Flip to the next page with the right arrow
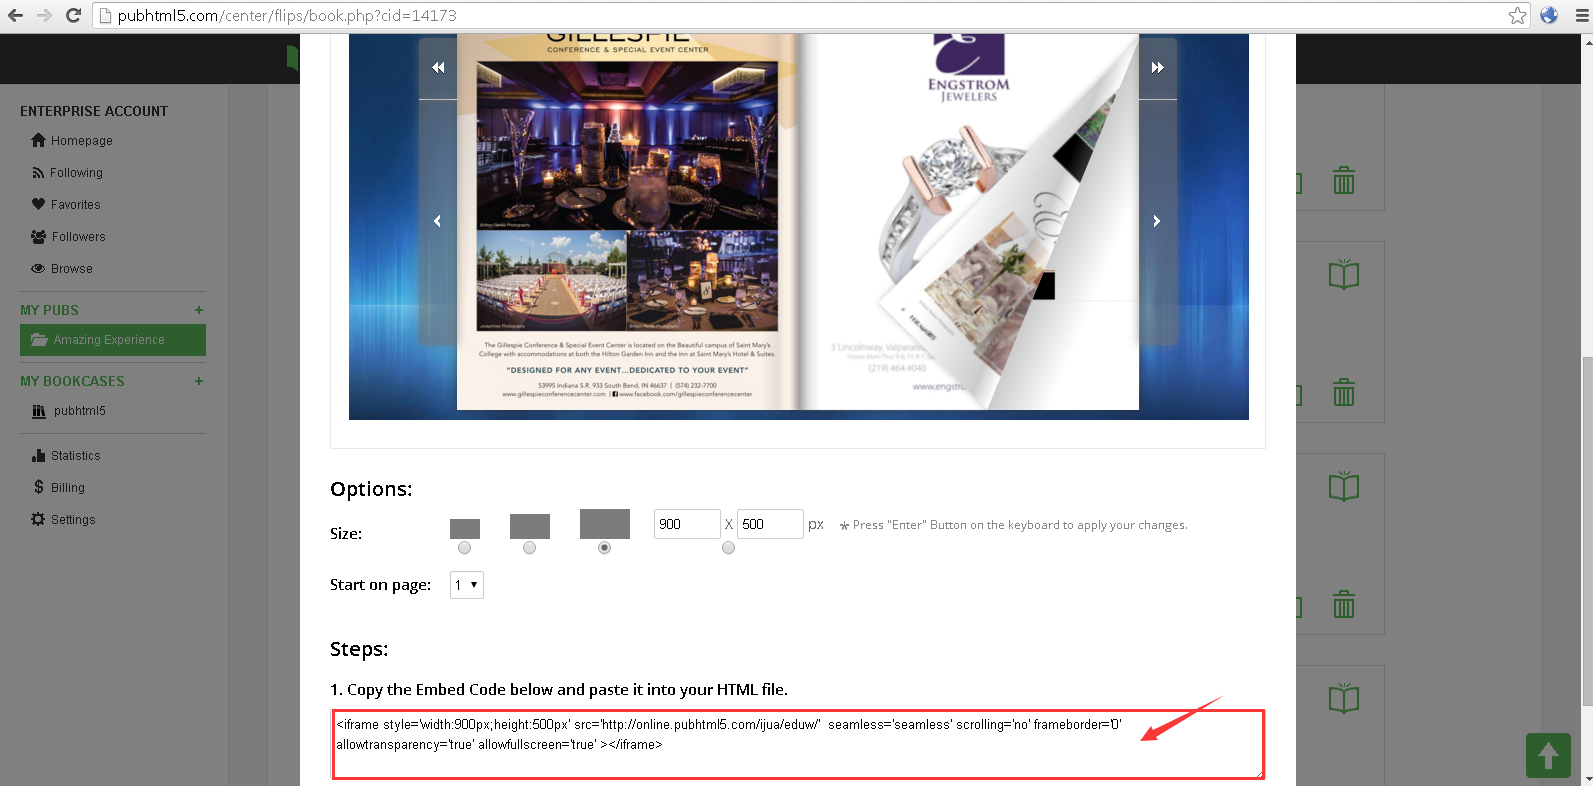Viewport: 1593px width, 786px height. pos(1157,221)
